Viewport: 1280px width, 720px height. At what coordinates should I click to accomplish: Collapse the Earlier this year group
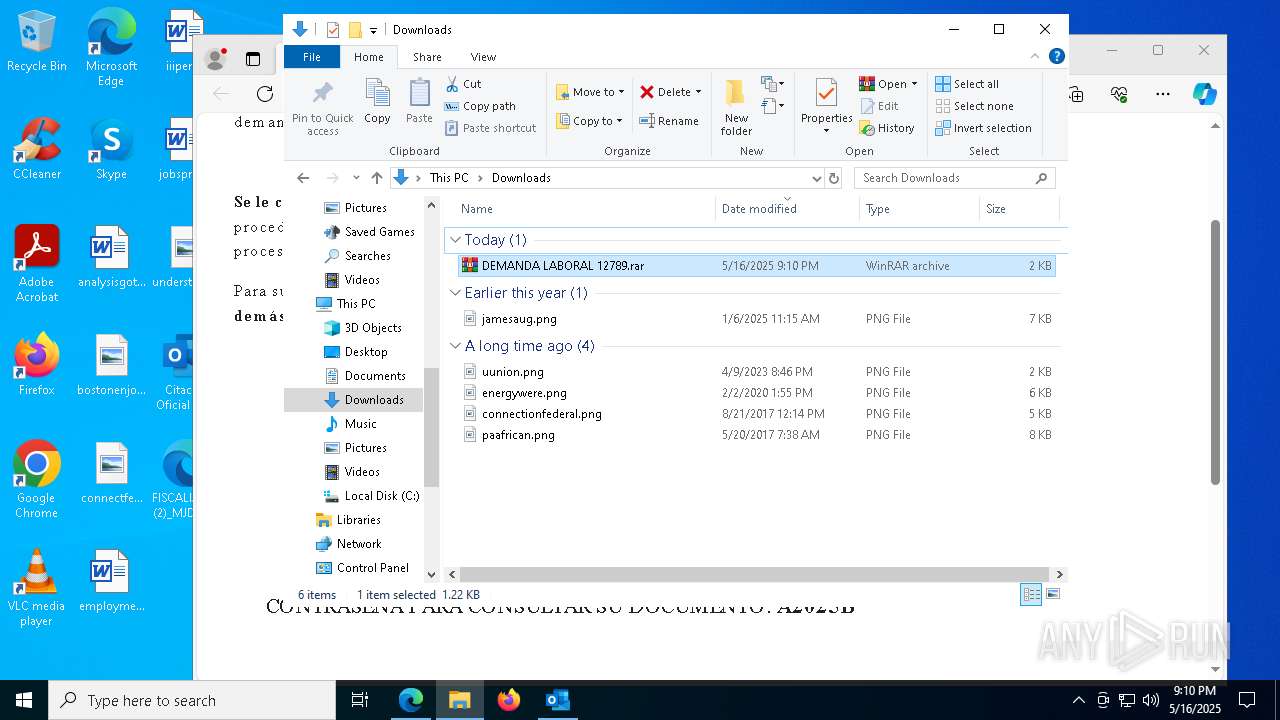tap(456, 293)
